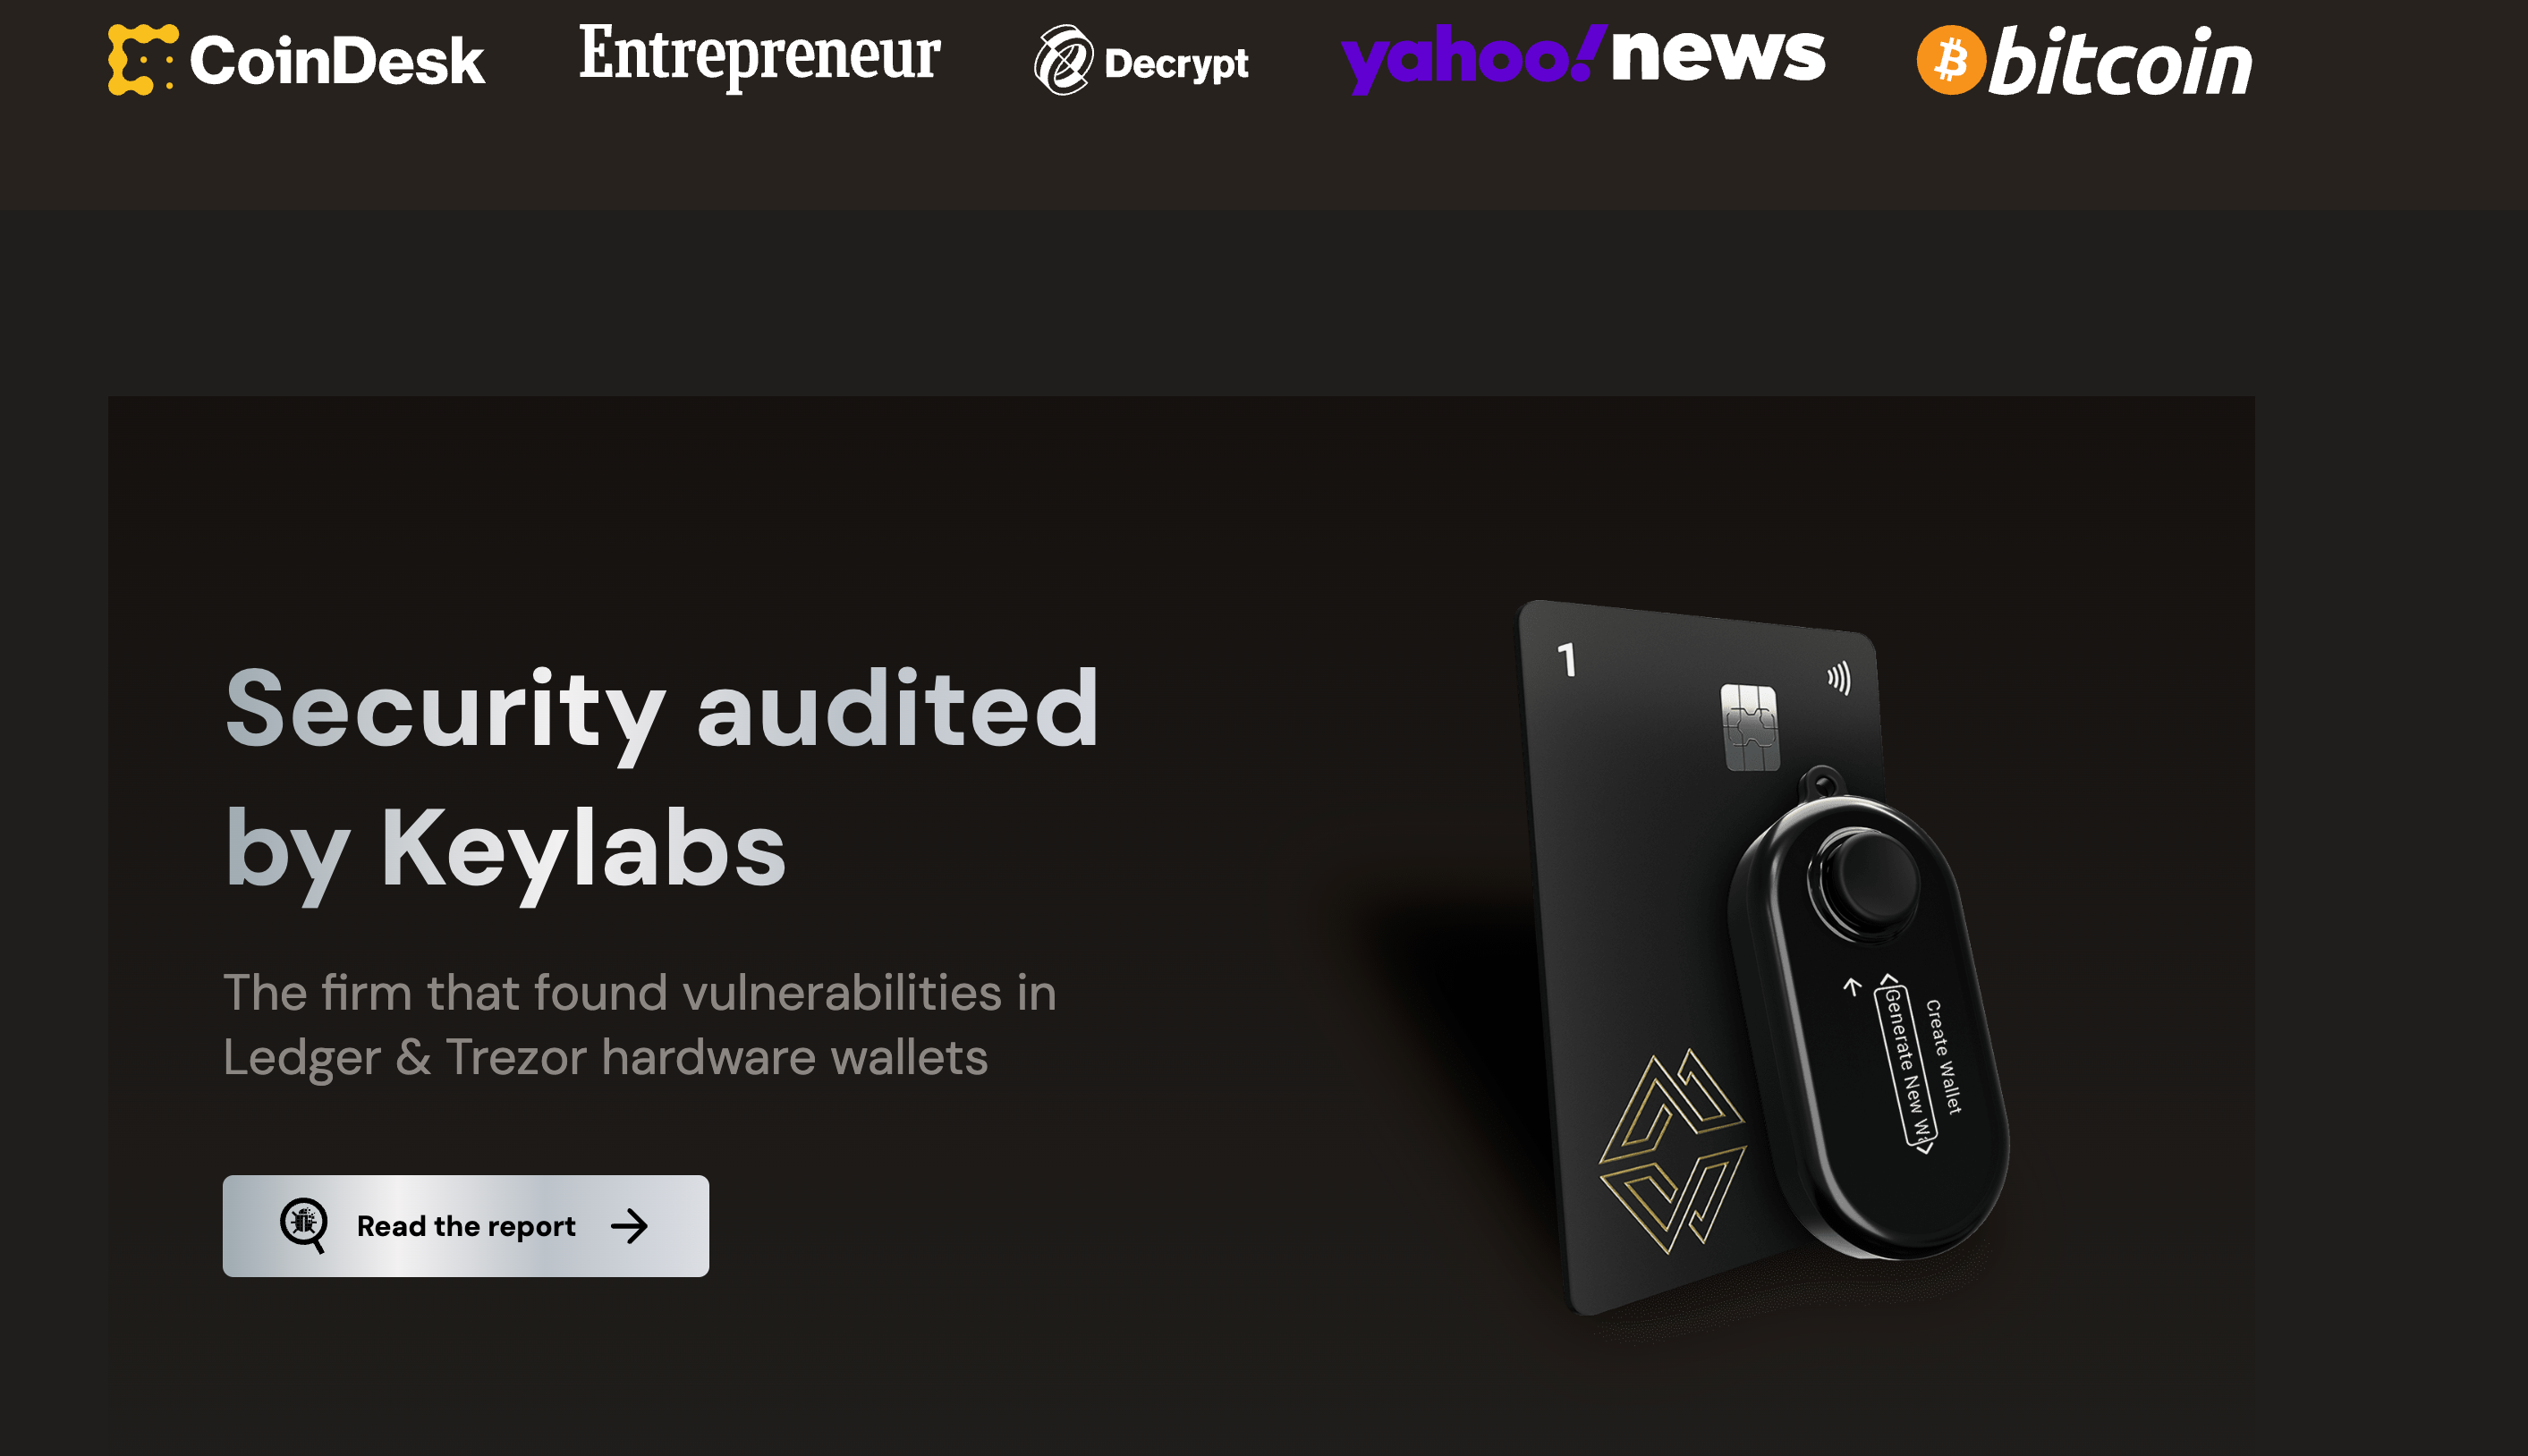Click the Decrypt circular emblem icon
2528x1456 pixels.
[1063, 60]
